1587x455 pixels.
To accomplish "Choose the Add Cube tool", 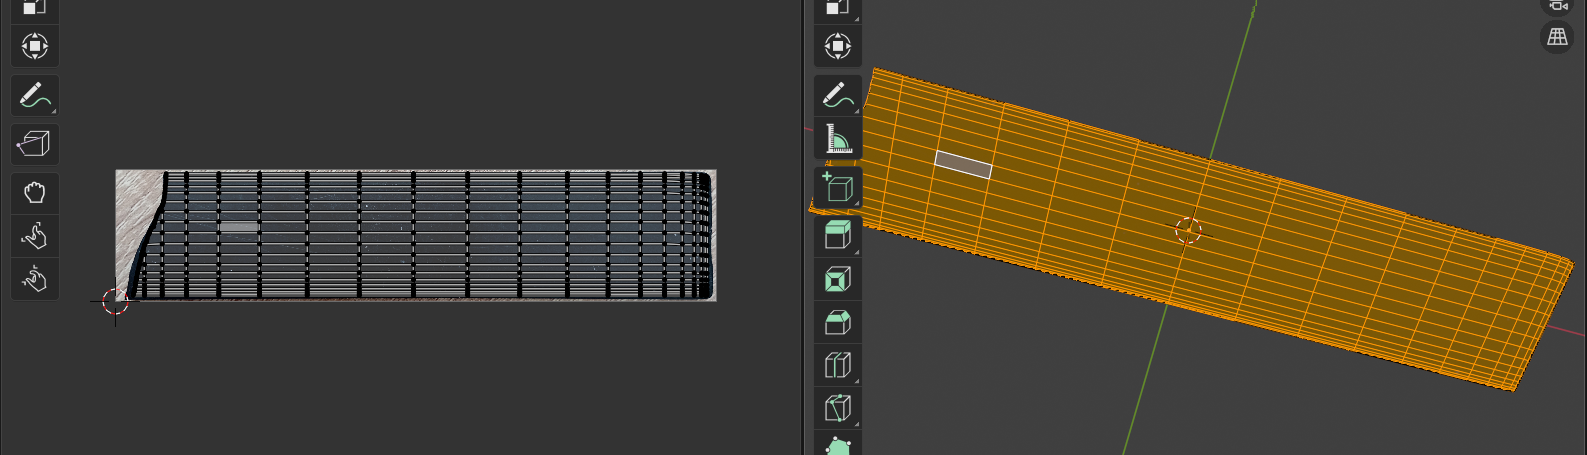I will point(838,187).
